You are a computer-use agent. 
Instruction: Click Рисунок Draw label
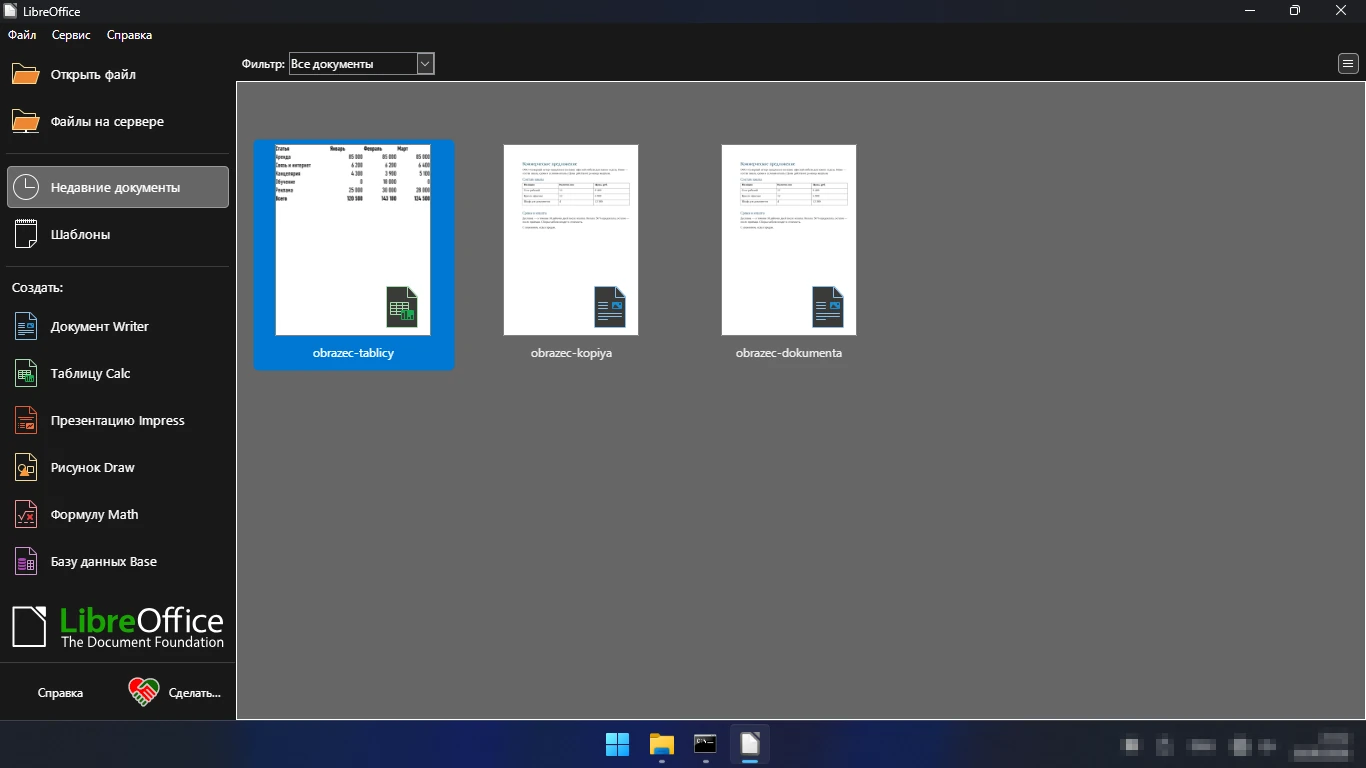[x=93, y=467]
